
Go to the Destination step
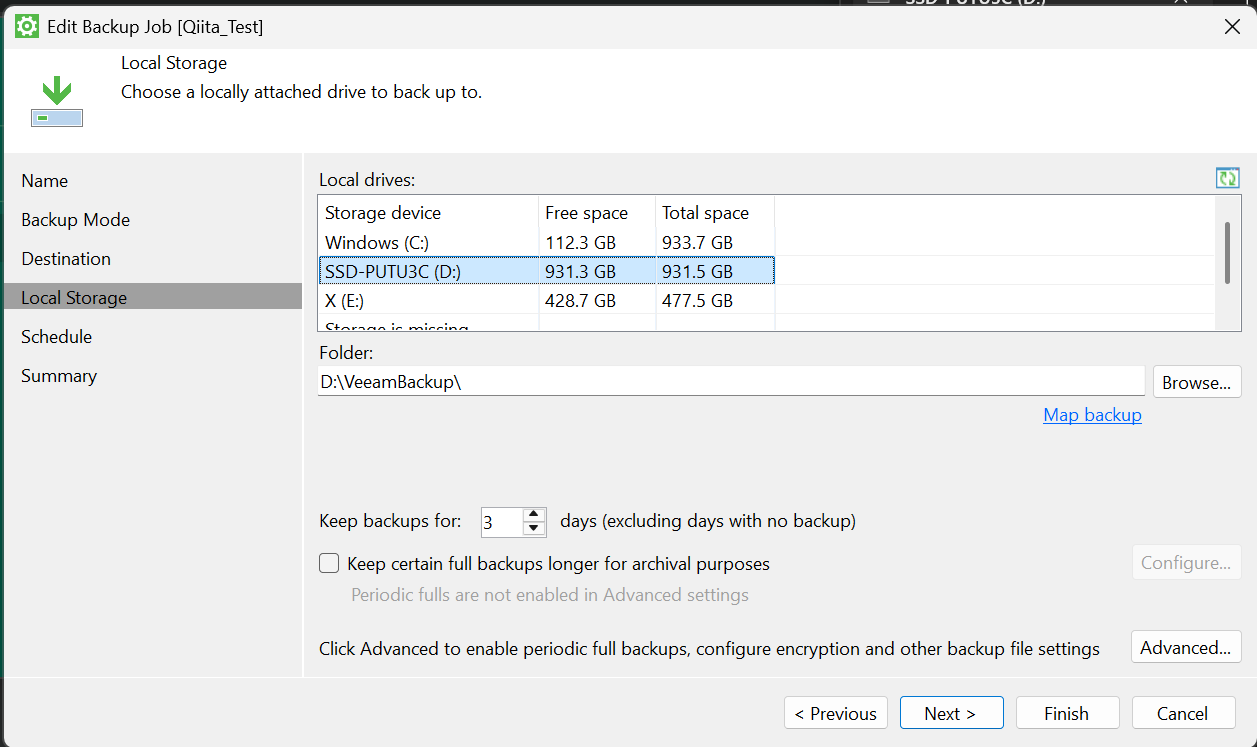pyautogui.click(x=66, y=259)
